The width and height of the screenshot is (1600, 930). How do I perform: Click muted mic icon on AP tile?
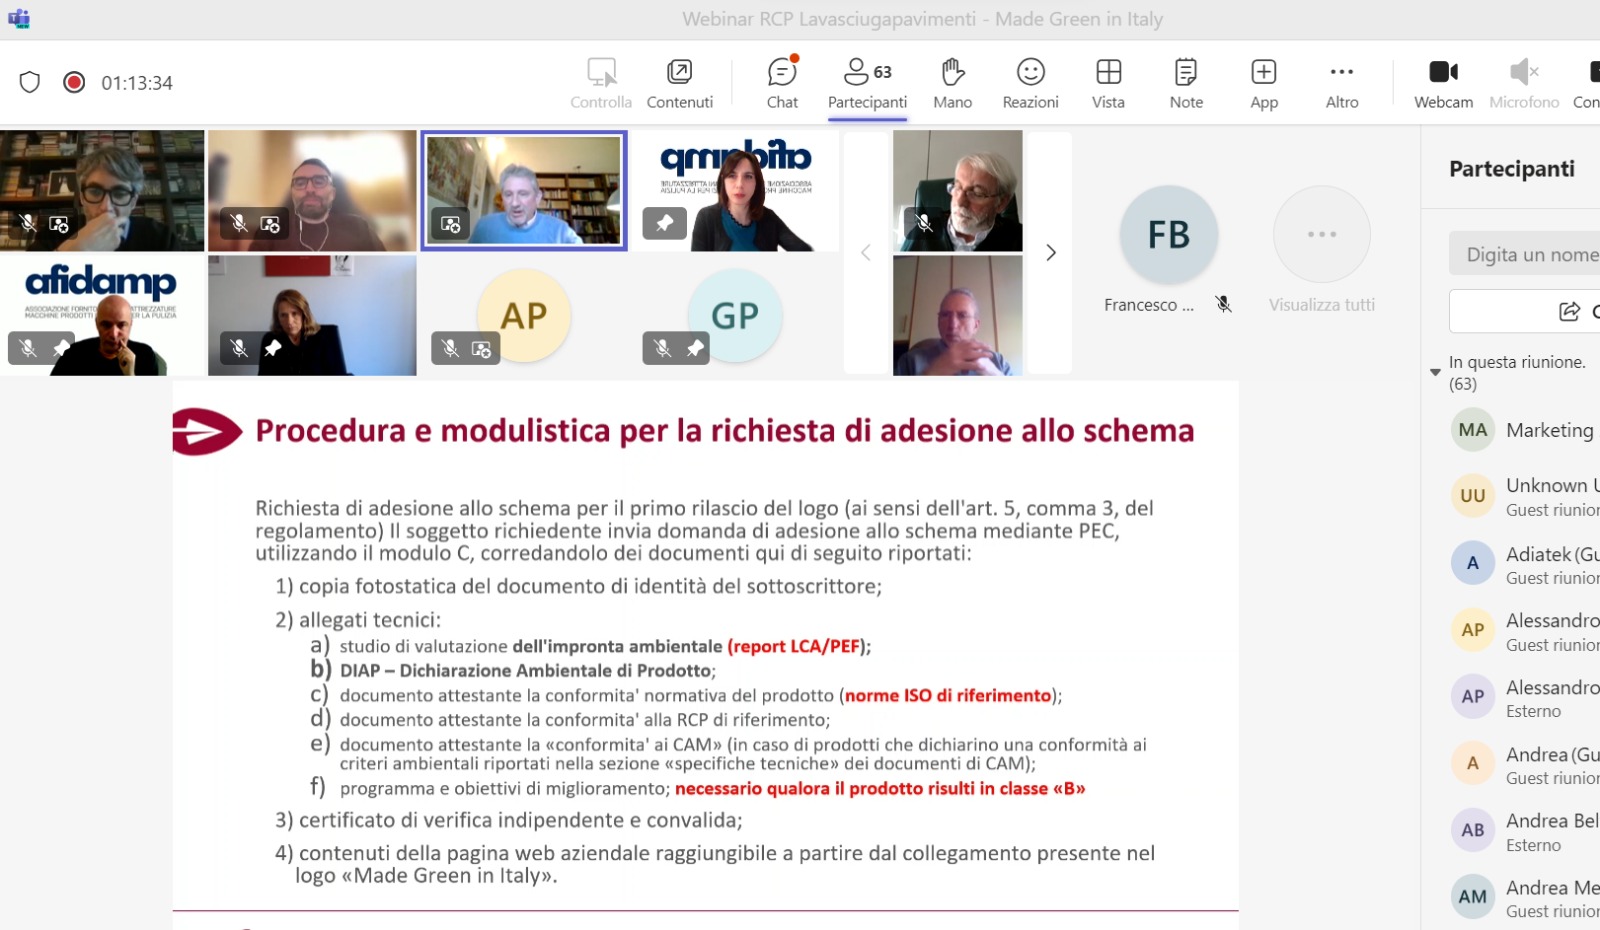tap(451, 348)
